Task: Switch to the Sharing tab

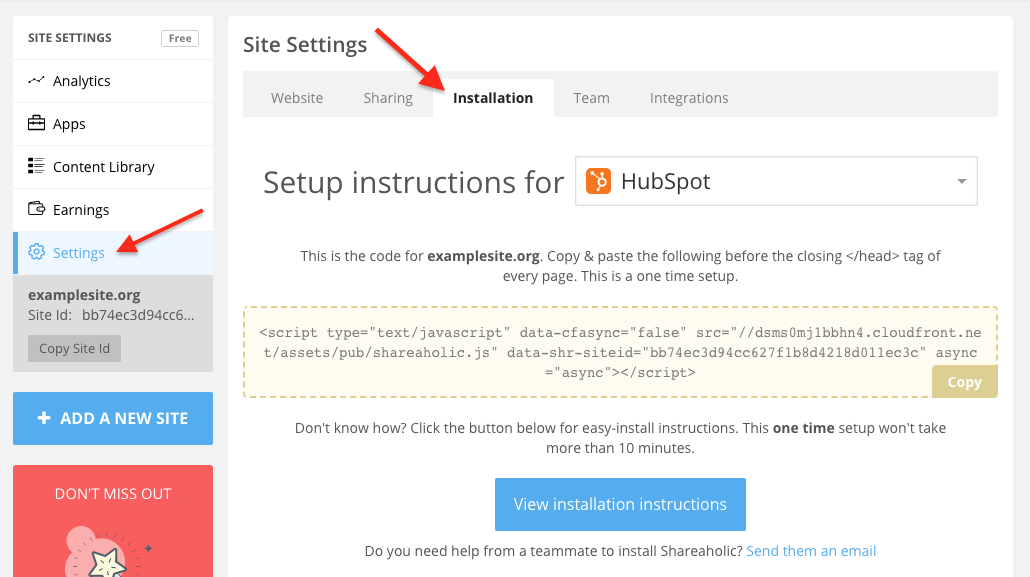Action: (x=388, y=98)
